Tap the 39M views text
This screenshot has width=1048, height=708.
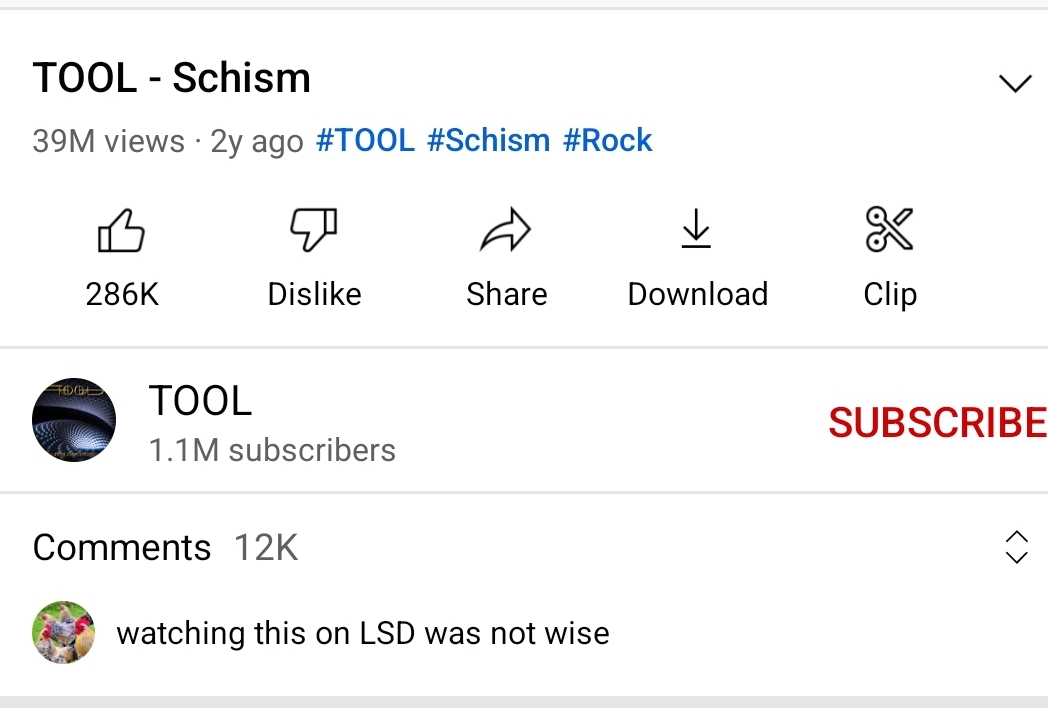coord(108,141)
